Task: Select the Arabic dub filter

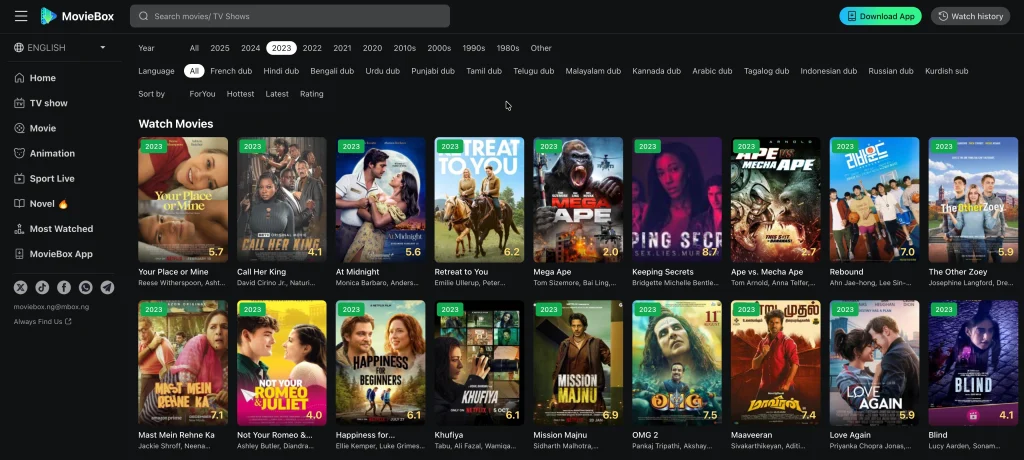Action: coord(712,71)
